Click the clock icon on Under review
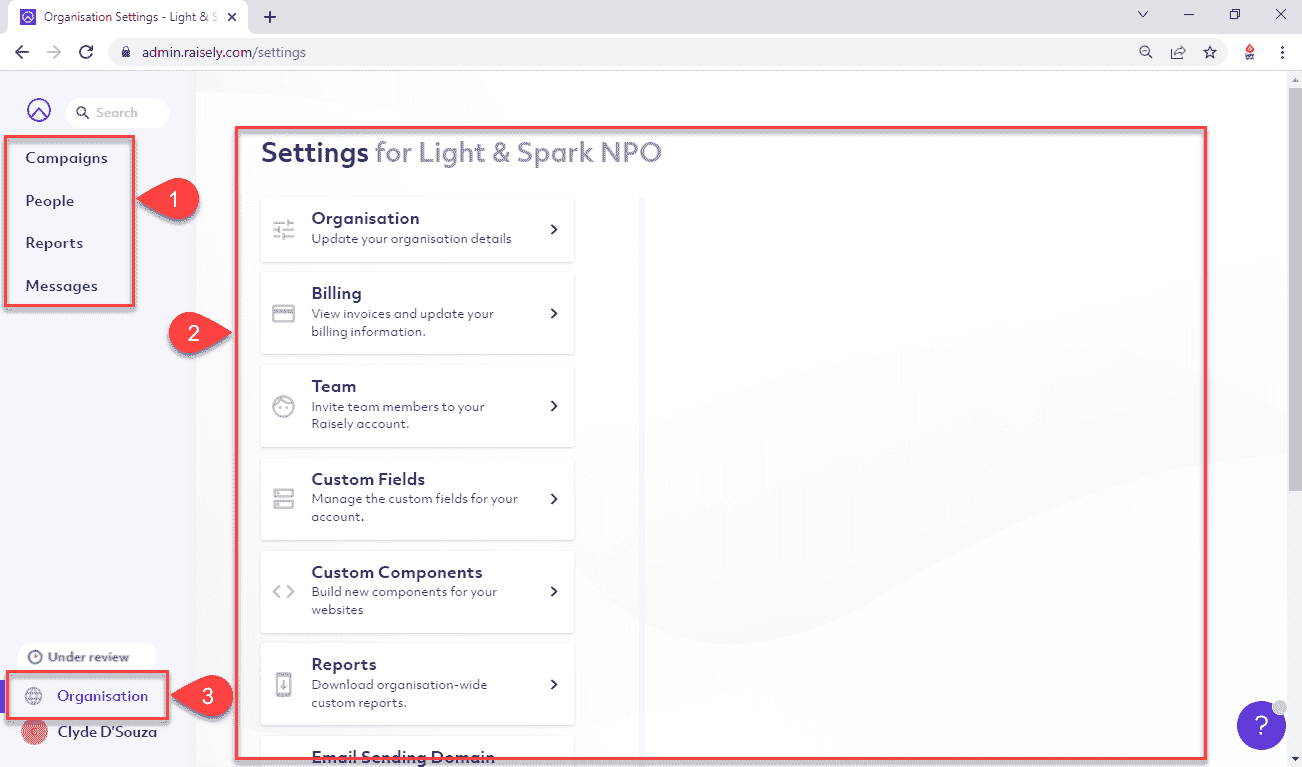Screen dimensions: 1302x767 (x=36, y=657)
